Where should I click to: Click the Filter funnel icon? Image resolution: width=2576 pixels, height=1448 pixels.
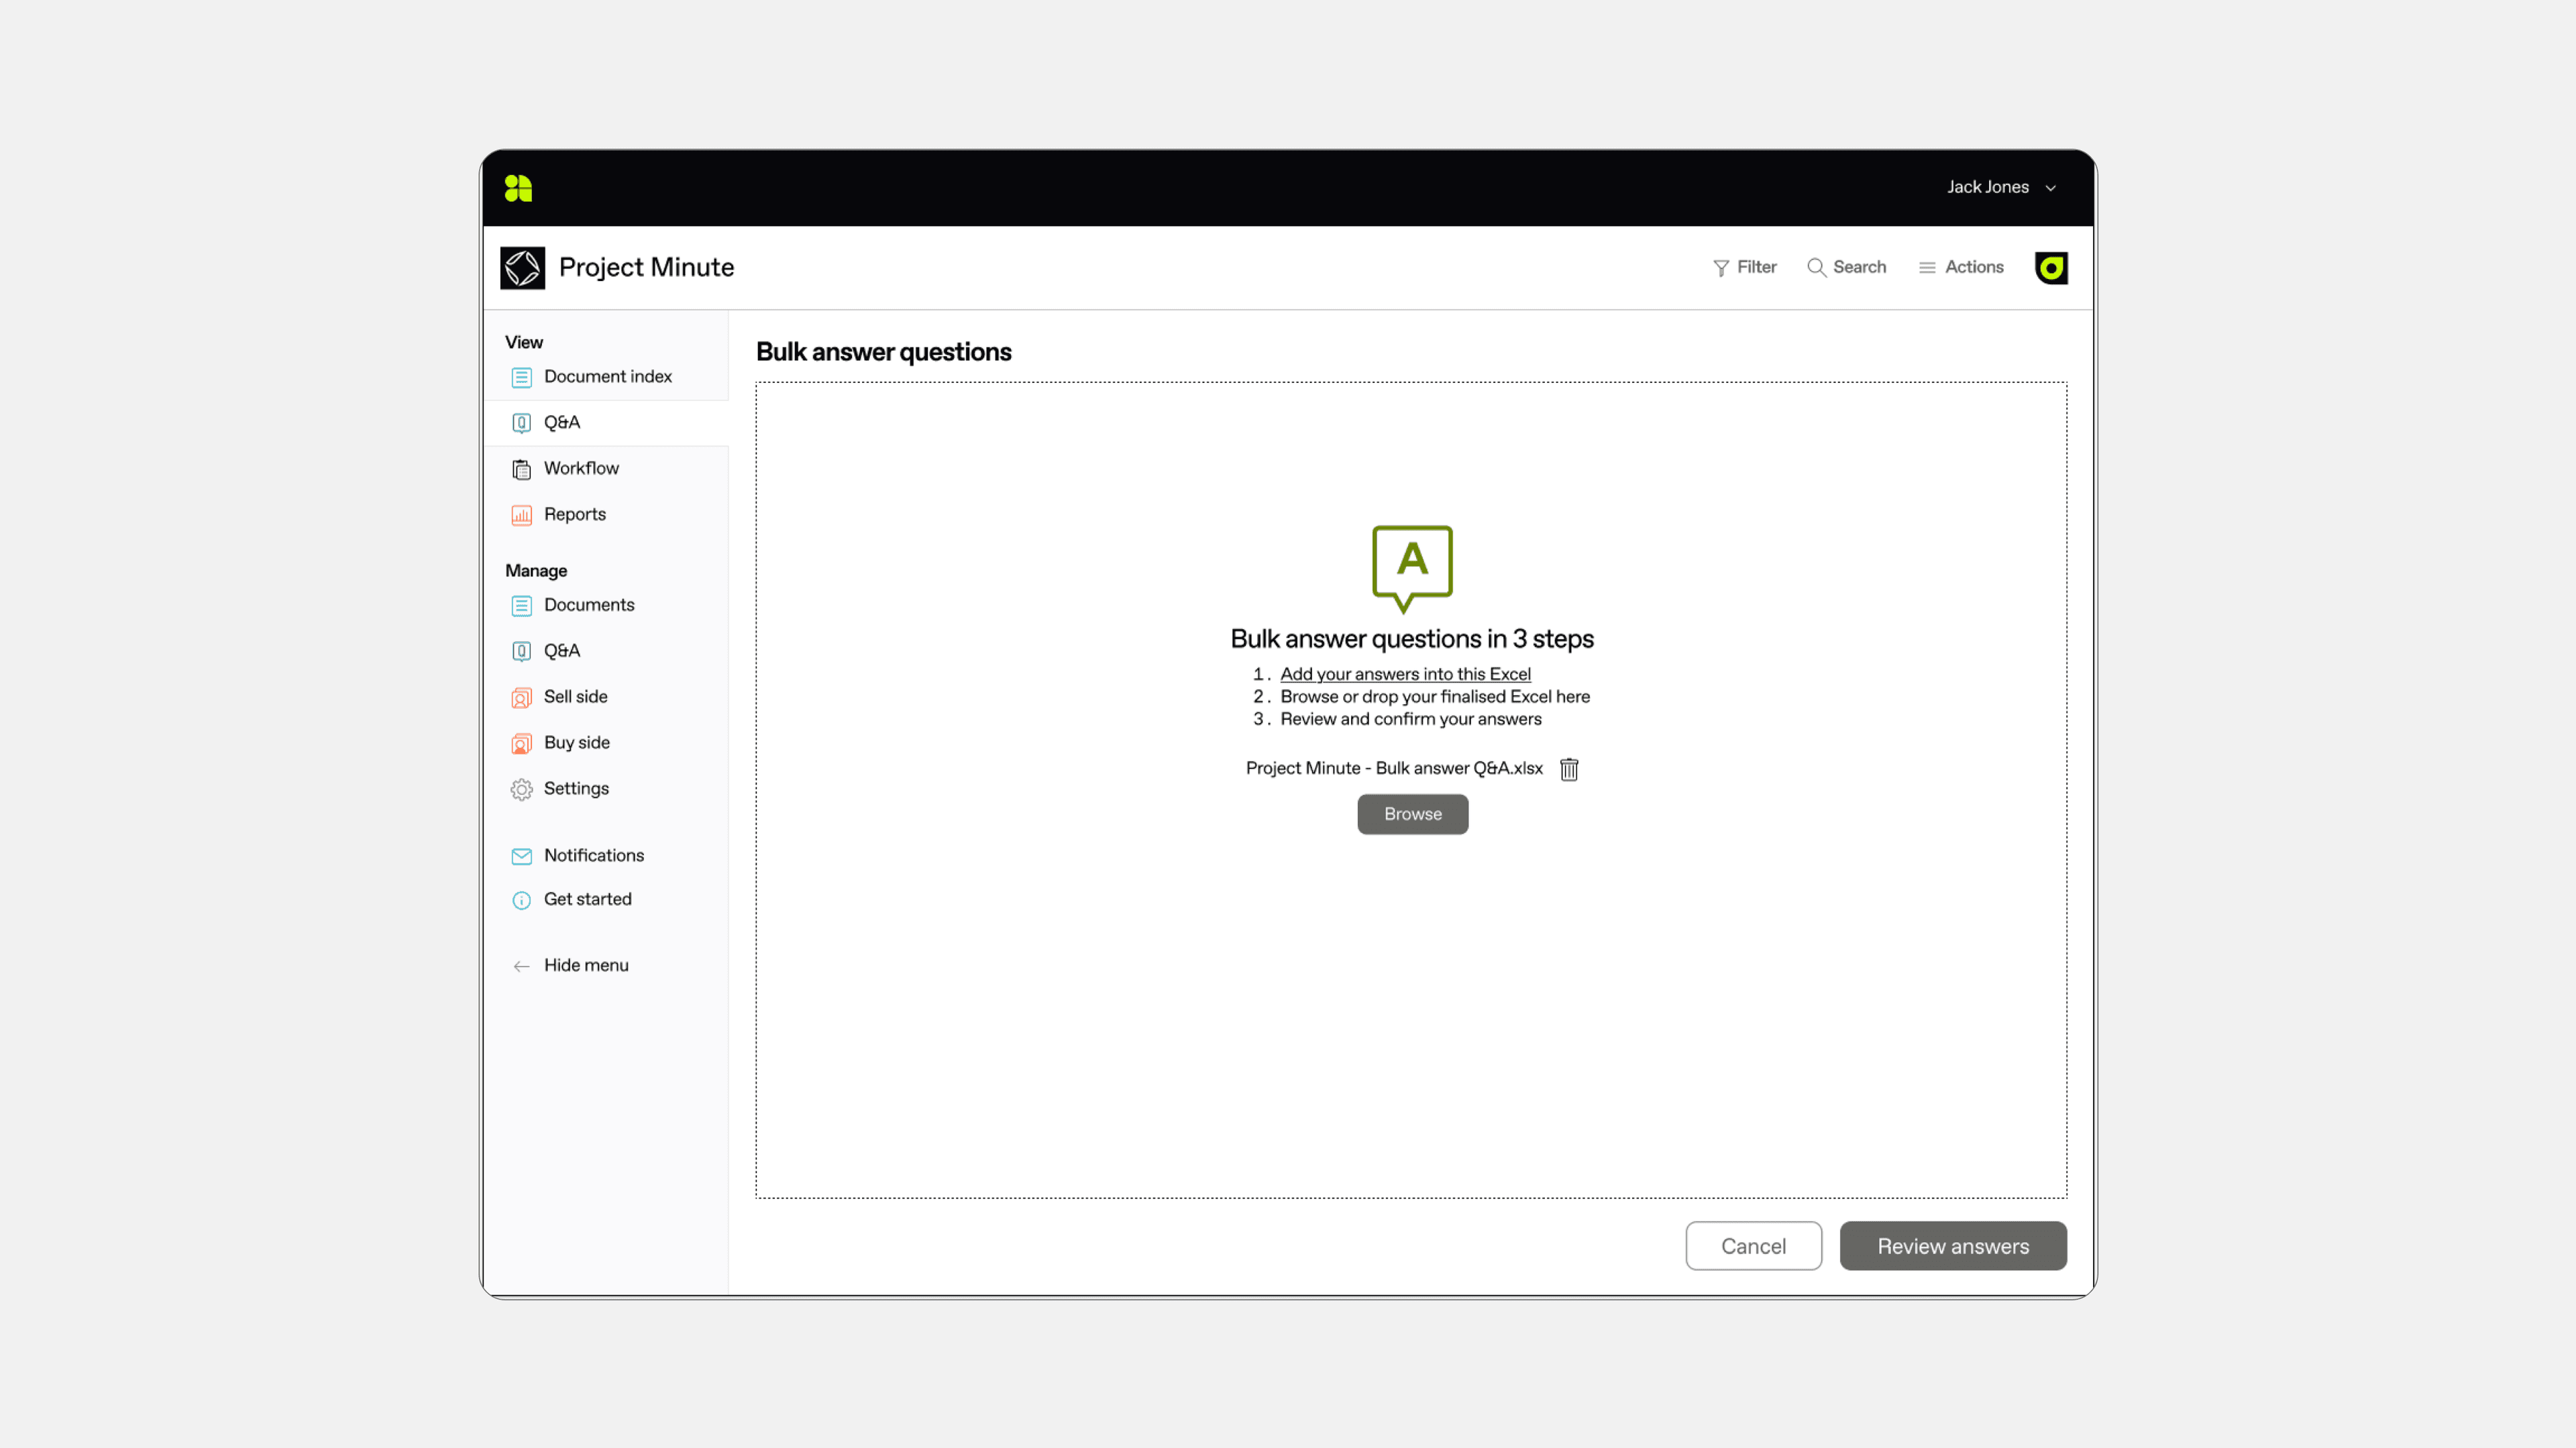pos(1720,268)
